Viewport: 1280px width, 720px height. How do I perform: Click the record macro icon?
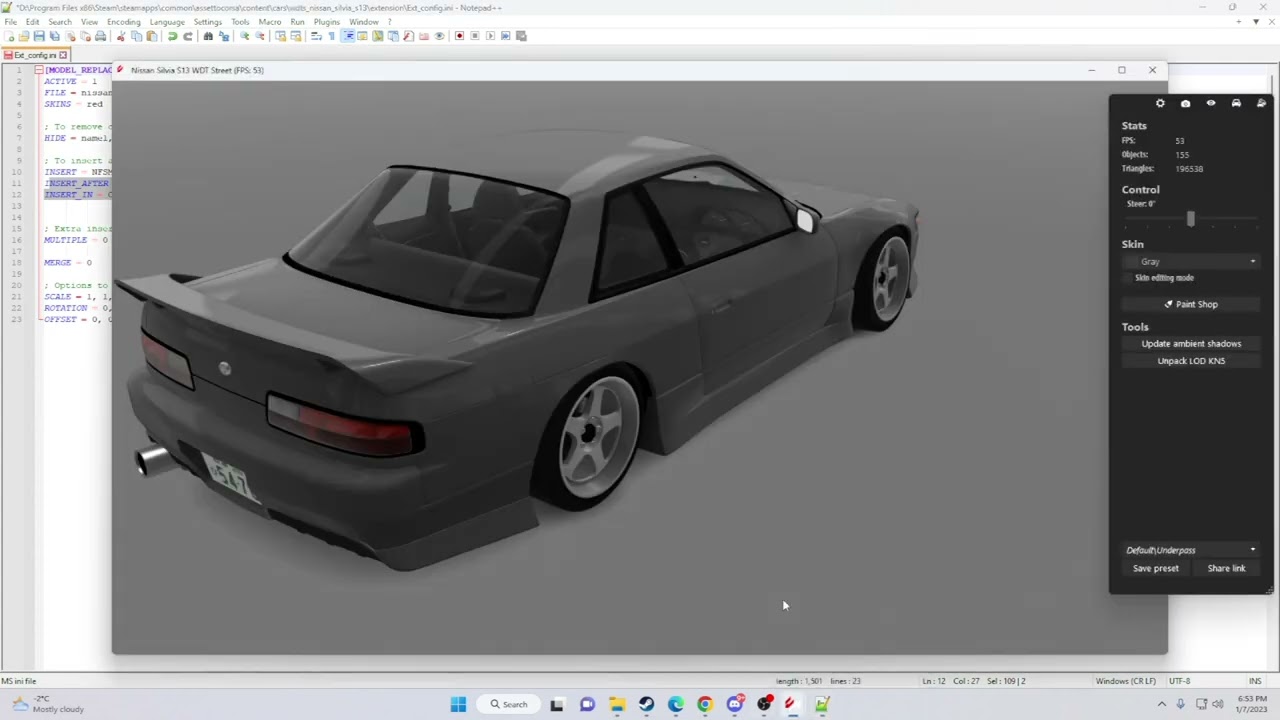pos(459,36)
